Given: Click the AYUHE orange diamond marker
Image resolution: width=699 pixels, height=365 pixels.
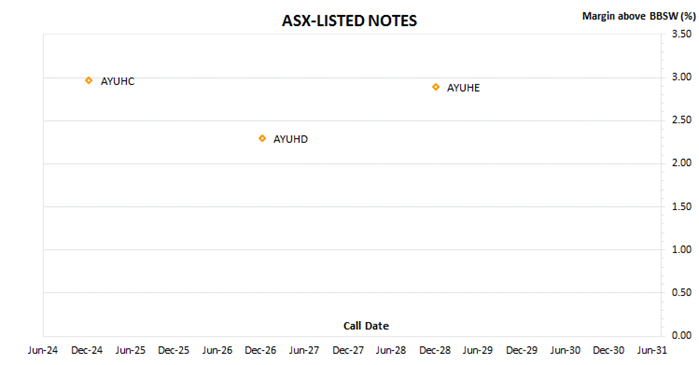Looking at the screenshot, I should (436, 87).
